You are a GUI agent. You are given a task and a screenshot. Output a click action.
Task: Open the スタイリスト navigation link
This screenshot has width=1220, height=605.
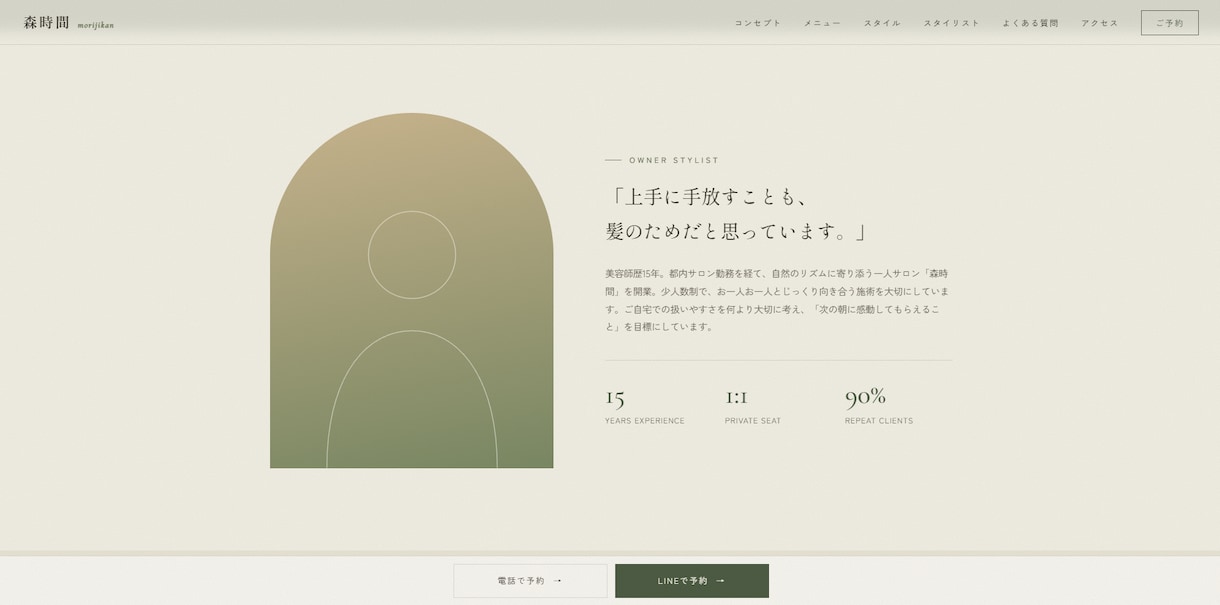952,23
